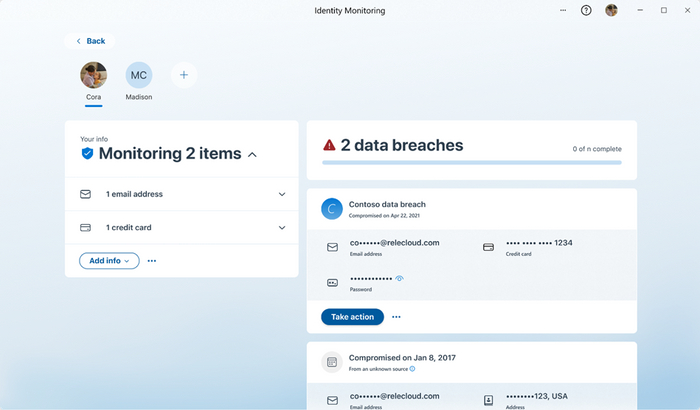This screenshot has width=700, height=410.
Task: Click the card icon beside 1 credit card
Action: pyautogui.click(x=85, y=228)
